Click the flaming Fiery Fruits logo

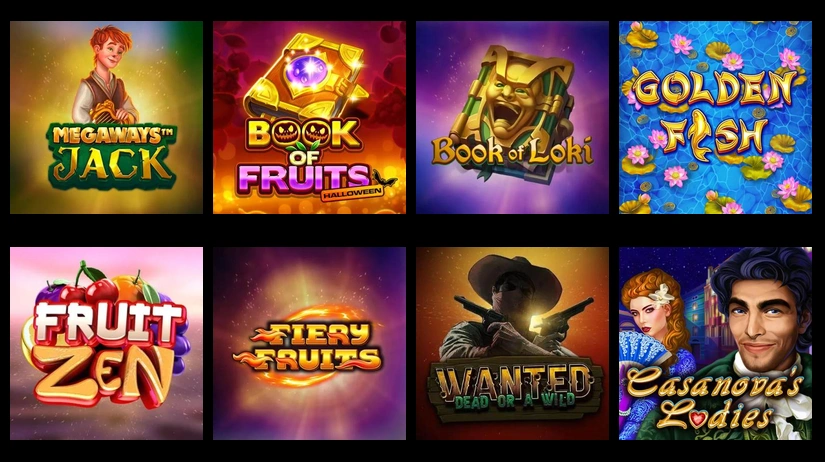(x=308, y=346)
